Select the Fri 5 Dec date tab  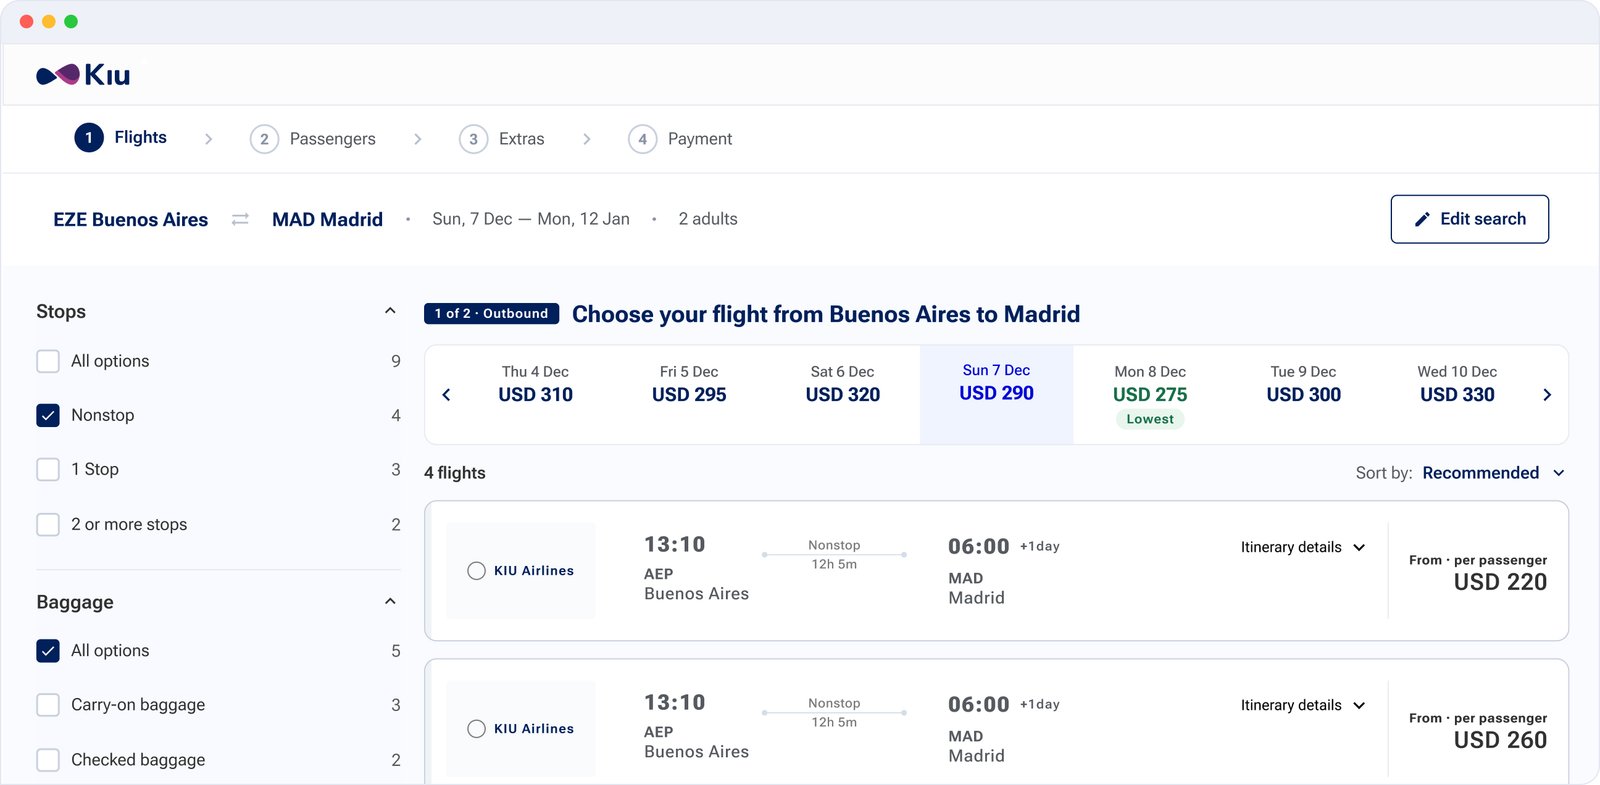click(689, 384)
